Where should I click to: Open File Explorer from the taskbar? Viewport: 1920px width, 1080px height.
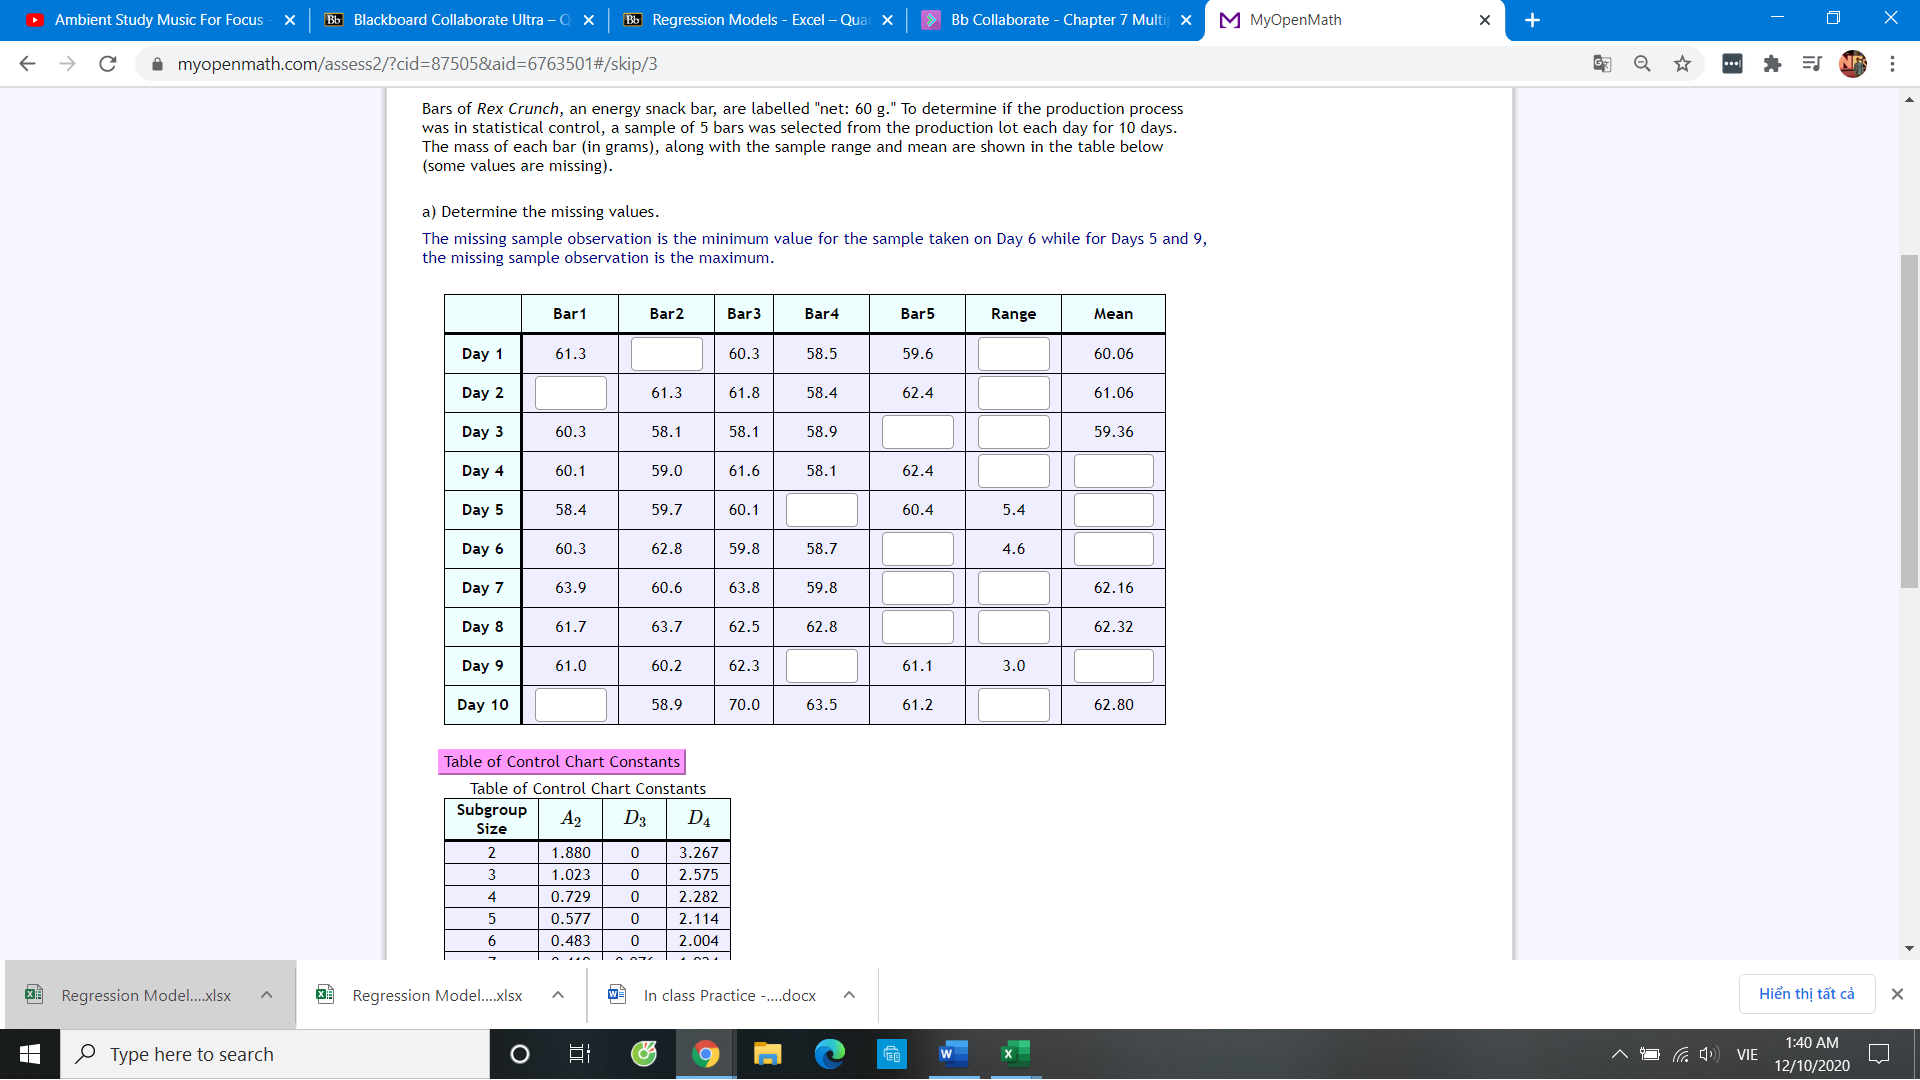click(x=767, y=1053)
